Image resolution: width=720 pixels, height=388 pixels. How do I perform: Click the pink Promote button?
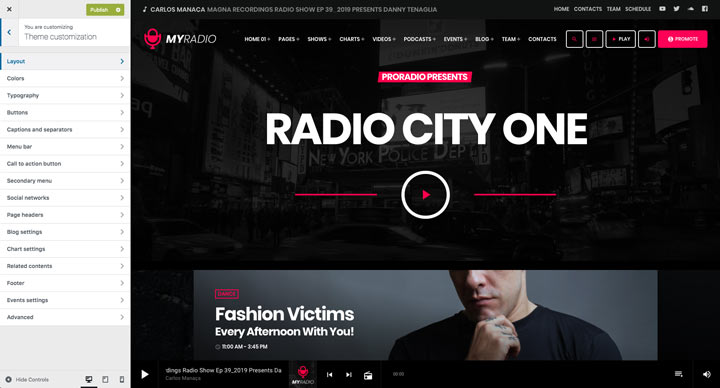682,39
